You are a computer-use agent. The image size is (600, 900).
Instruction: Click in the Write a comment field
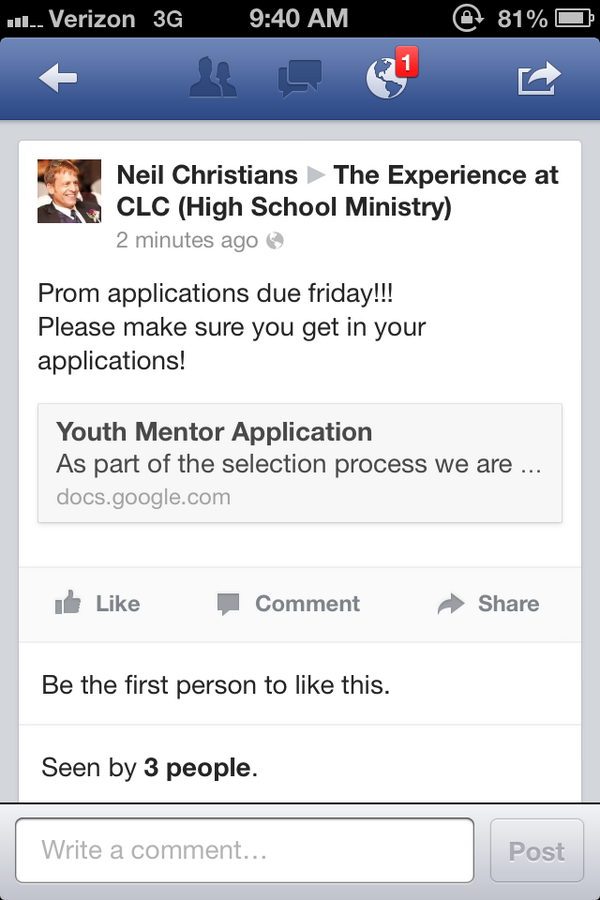(x=245, y=850)
